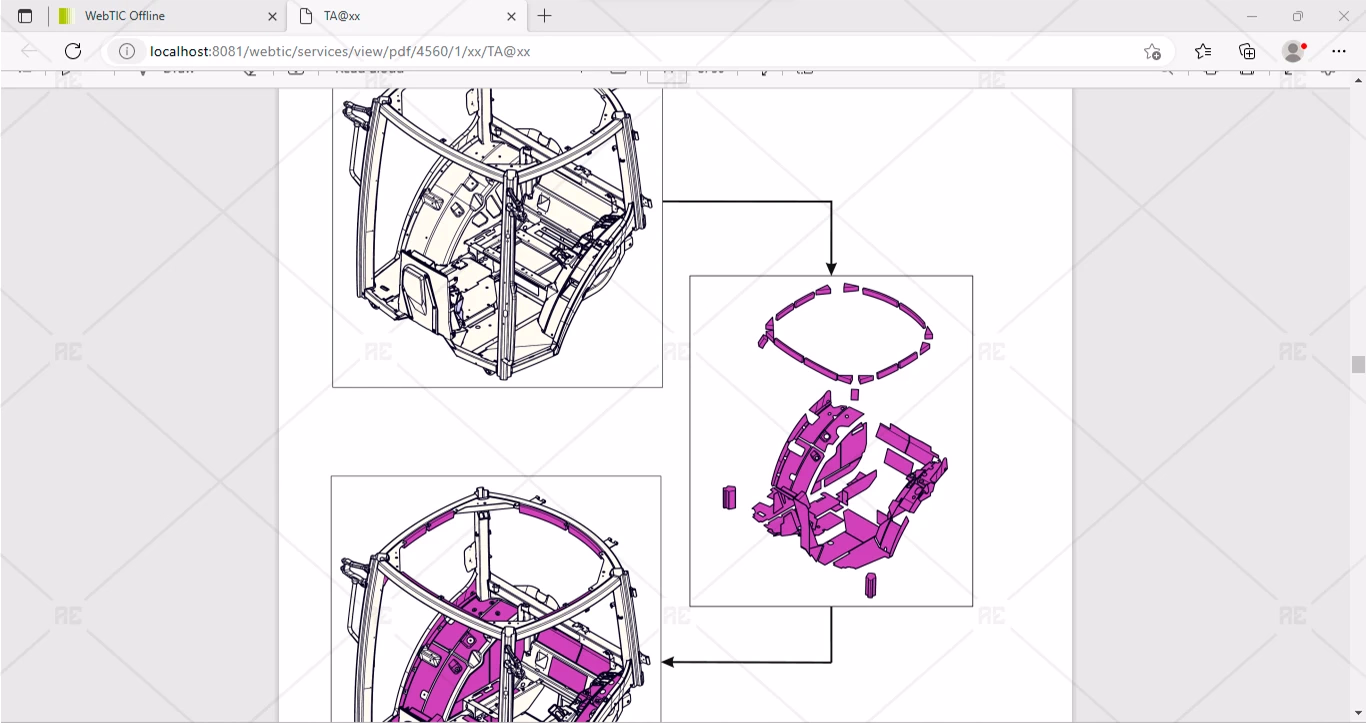Image resolution: width=1366 pixels, height=723 pixels.
Task: Select the TA@xx tab
Action: click(400, 16)
